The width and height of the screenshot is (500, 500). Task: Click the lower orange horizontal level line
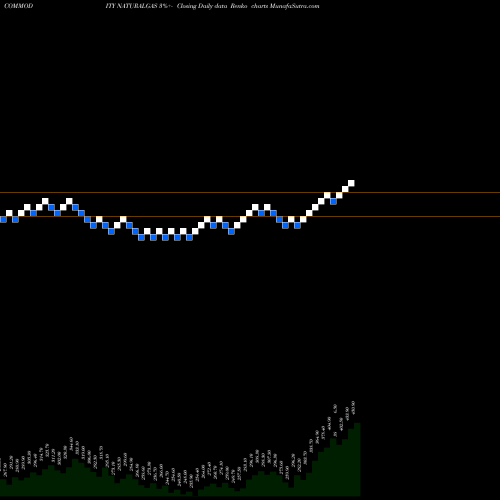250,217
